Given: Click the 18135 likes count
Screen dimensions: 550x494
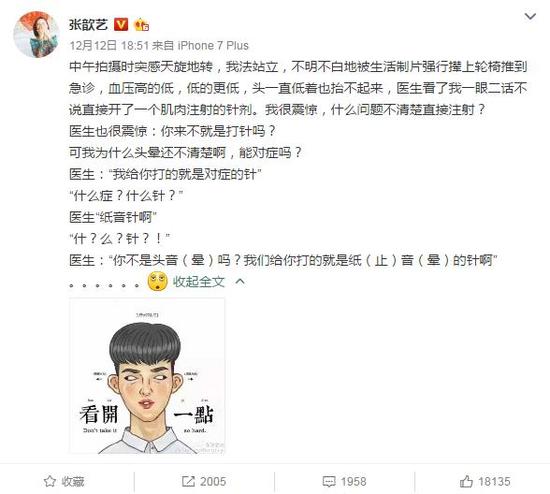Looking at the screenshot, I should pos(494,482).
